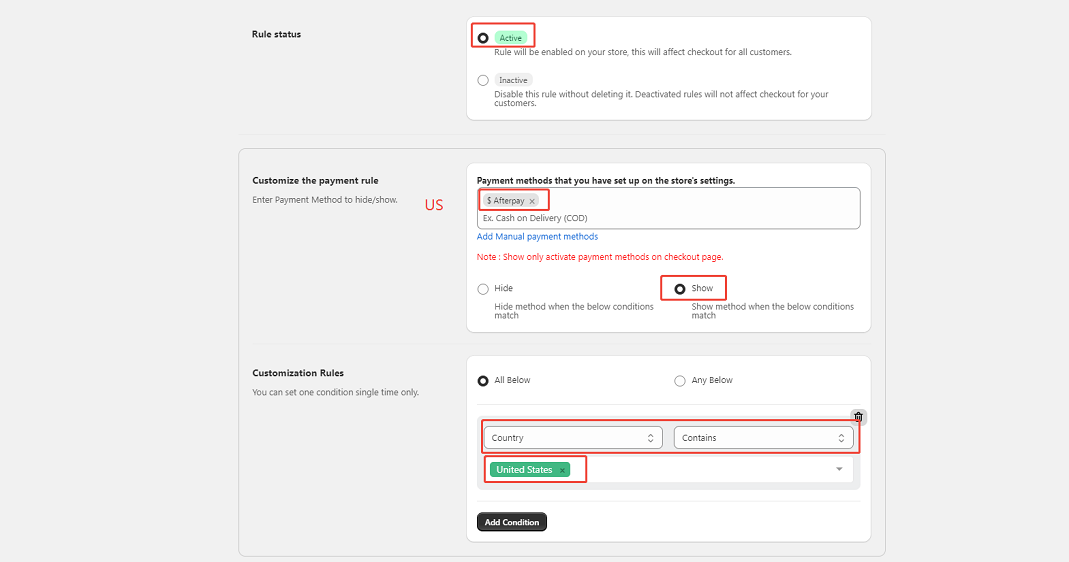Delete the condition with the trash icon
This screenshot has height=562, width=1069.
click(858, 417)
